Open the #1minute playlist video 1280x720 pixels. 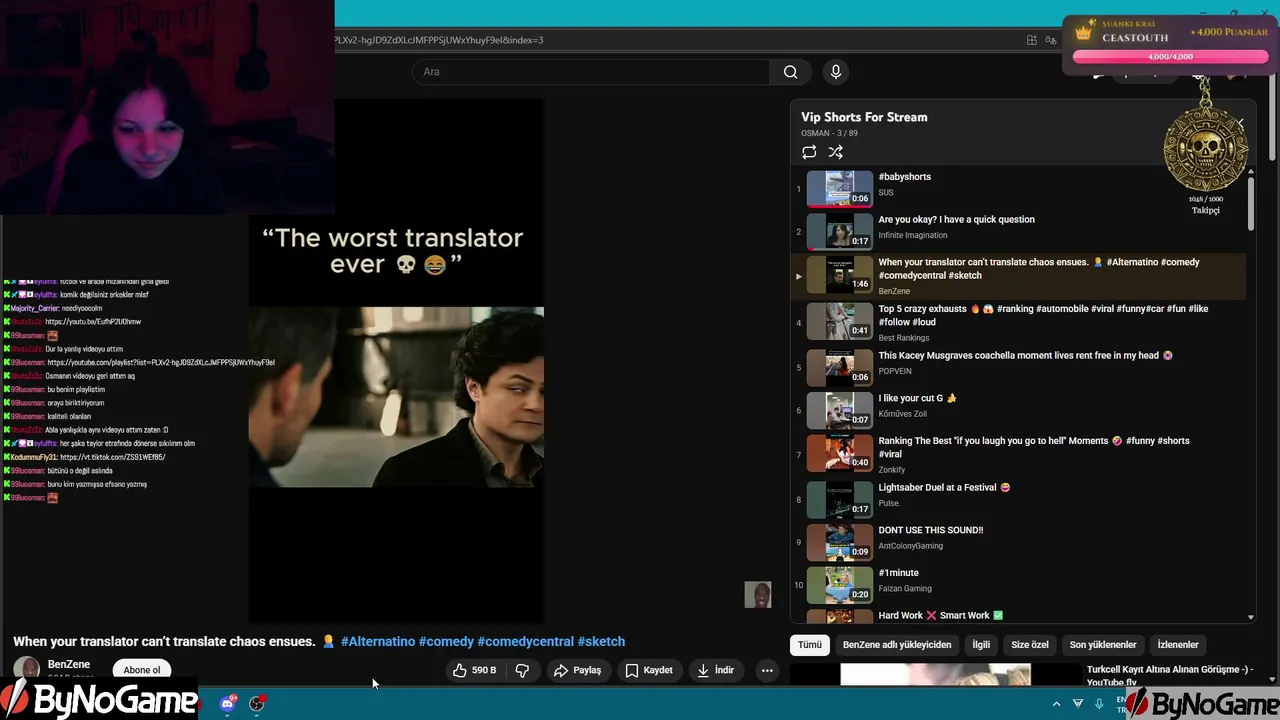[1020, 585]
